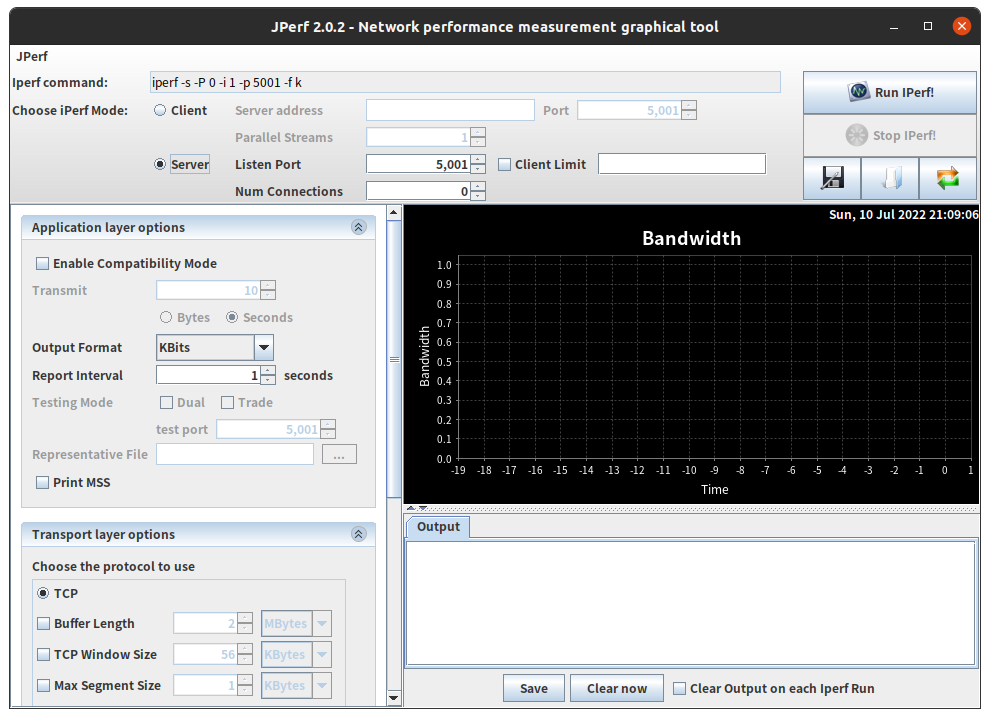Increase the Report Interval seconds
The width and height of the screenshot is (990, 718).
[268, 371]
